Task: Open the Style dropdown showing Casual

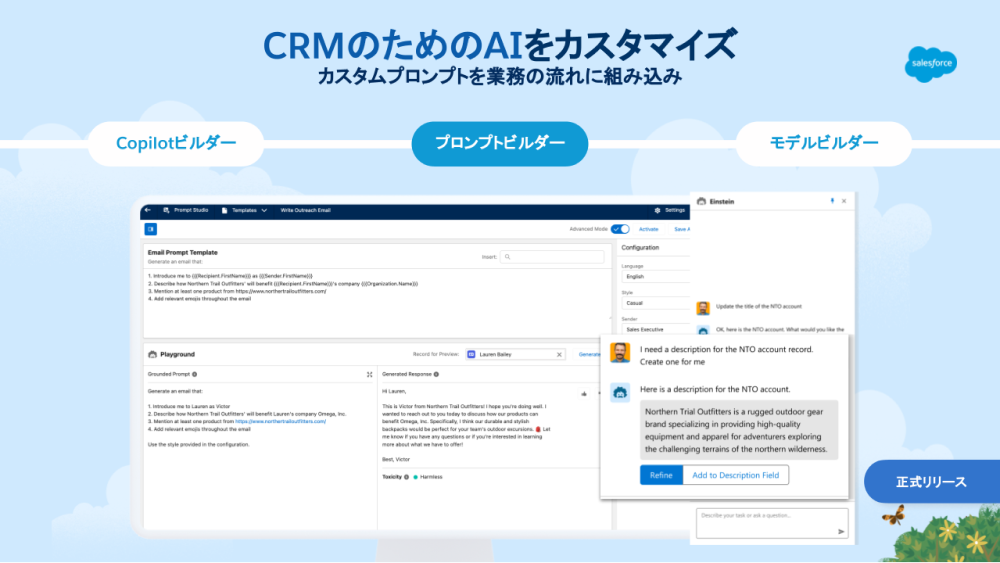Action: pyautogui.click(x=656, y=303)
